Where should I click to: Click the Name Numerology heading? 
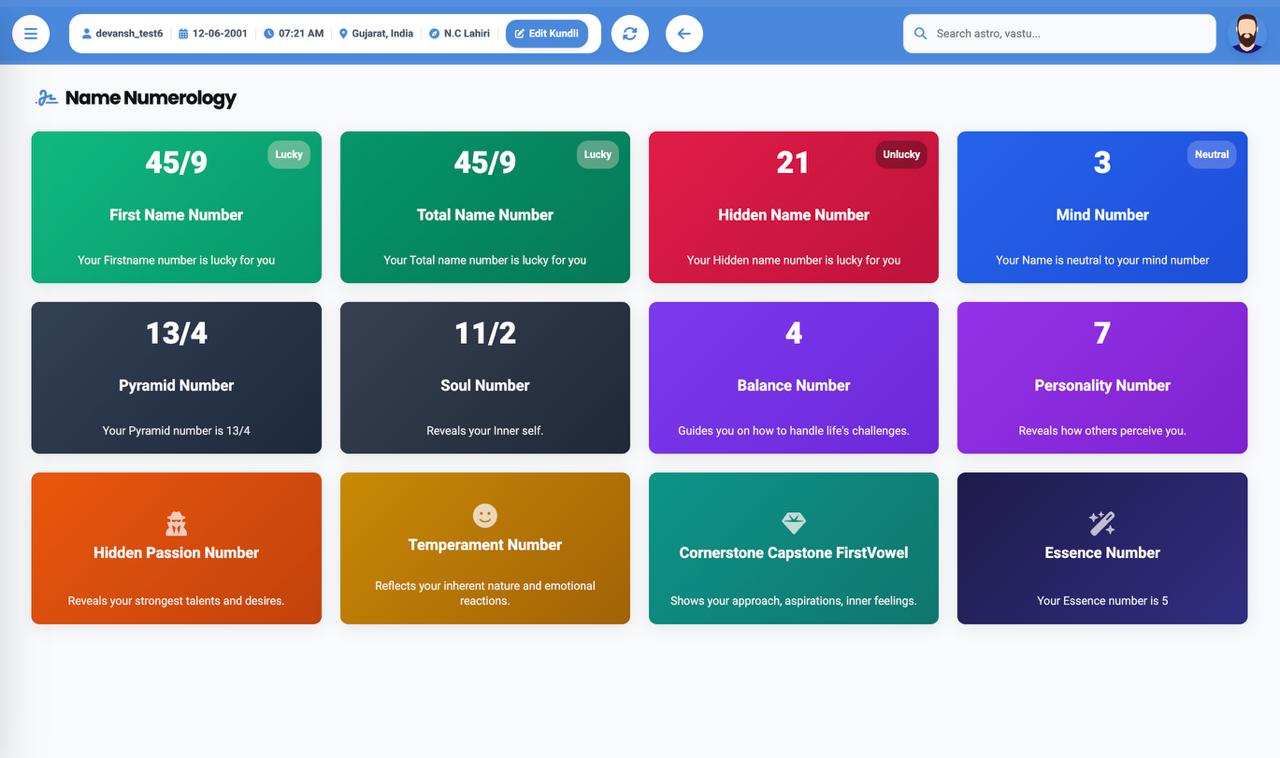pyautogui.click(x=151, y=98)
